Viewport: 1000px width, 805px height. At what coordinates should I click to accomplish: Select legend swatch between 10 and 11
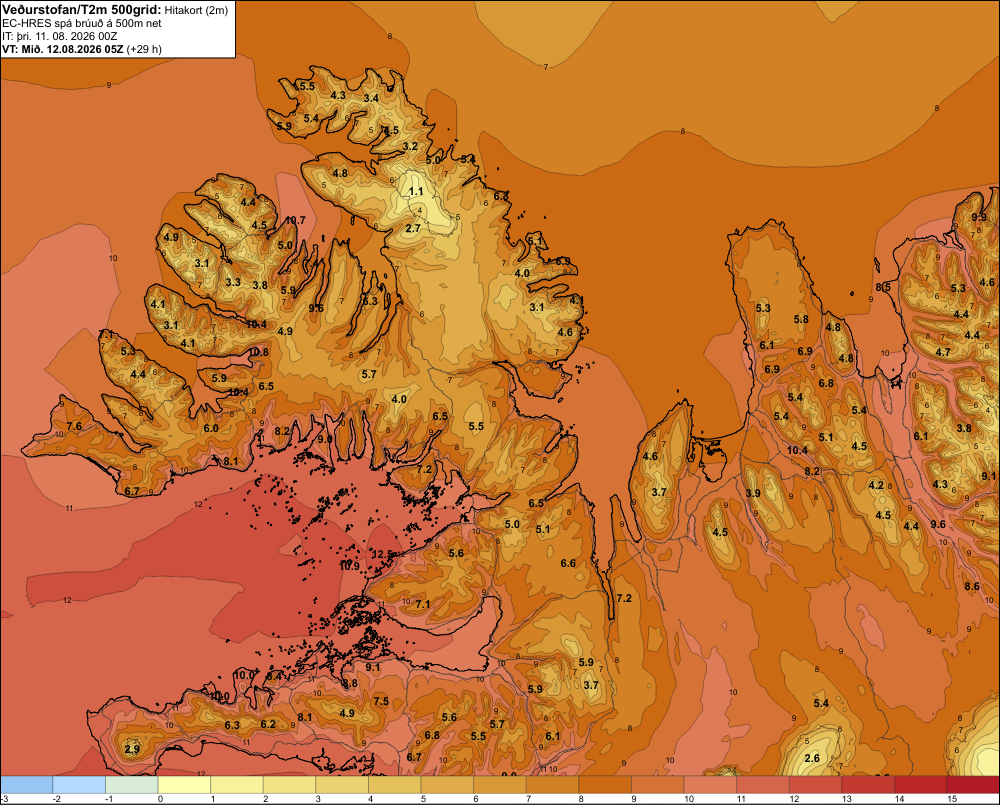click(x=710, y=785)
